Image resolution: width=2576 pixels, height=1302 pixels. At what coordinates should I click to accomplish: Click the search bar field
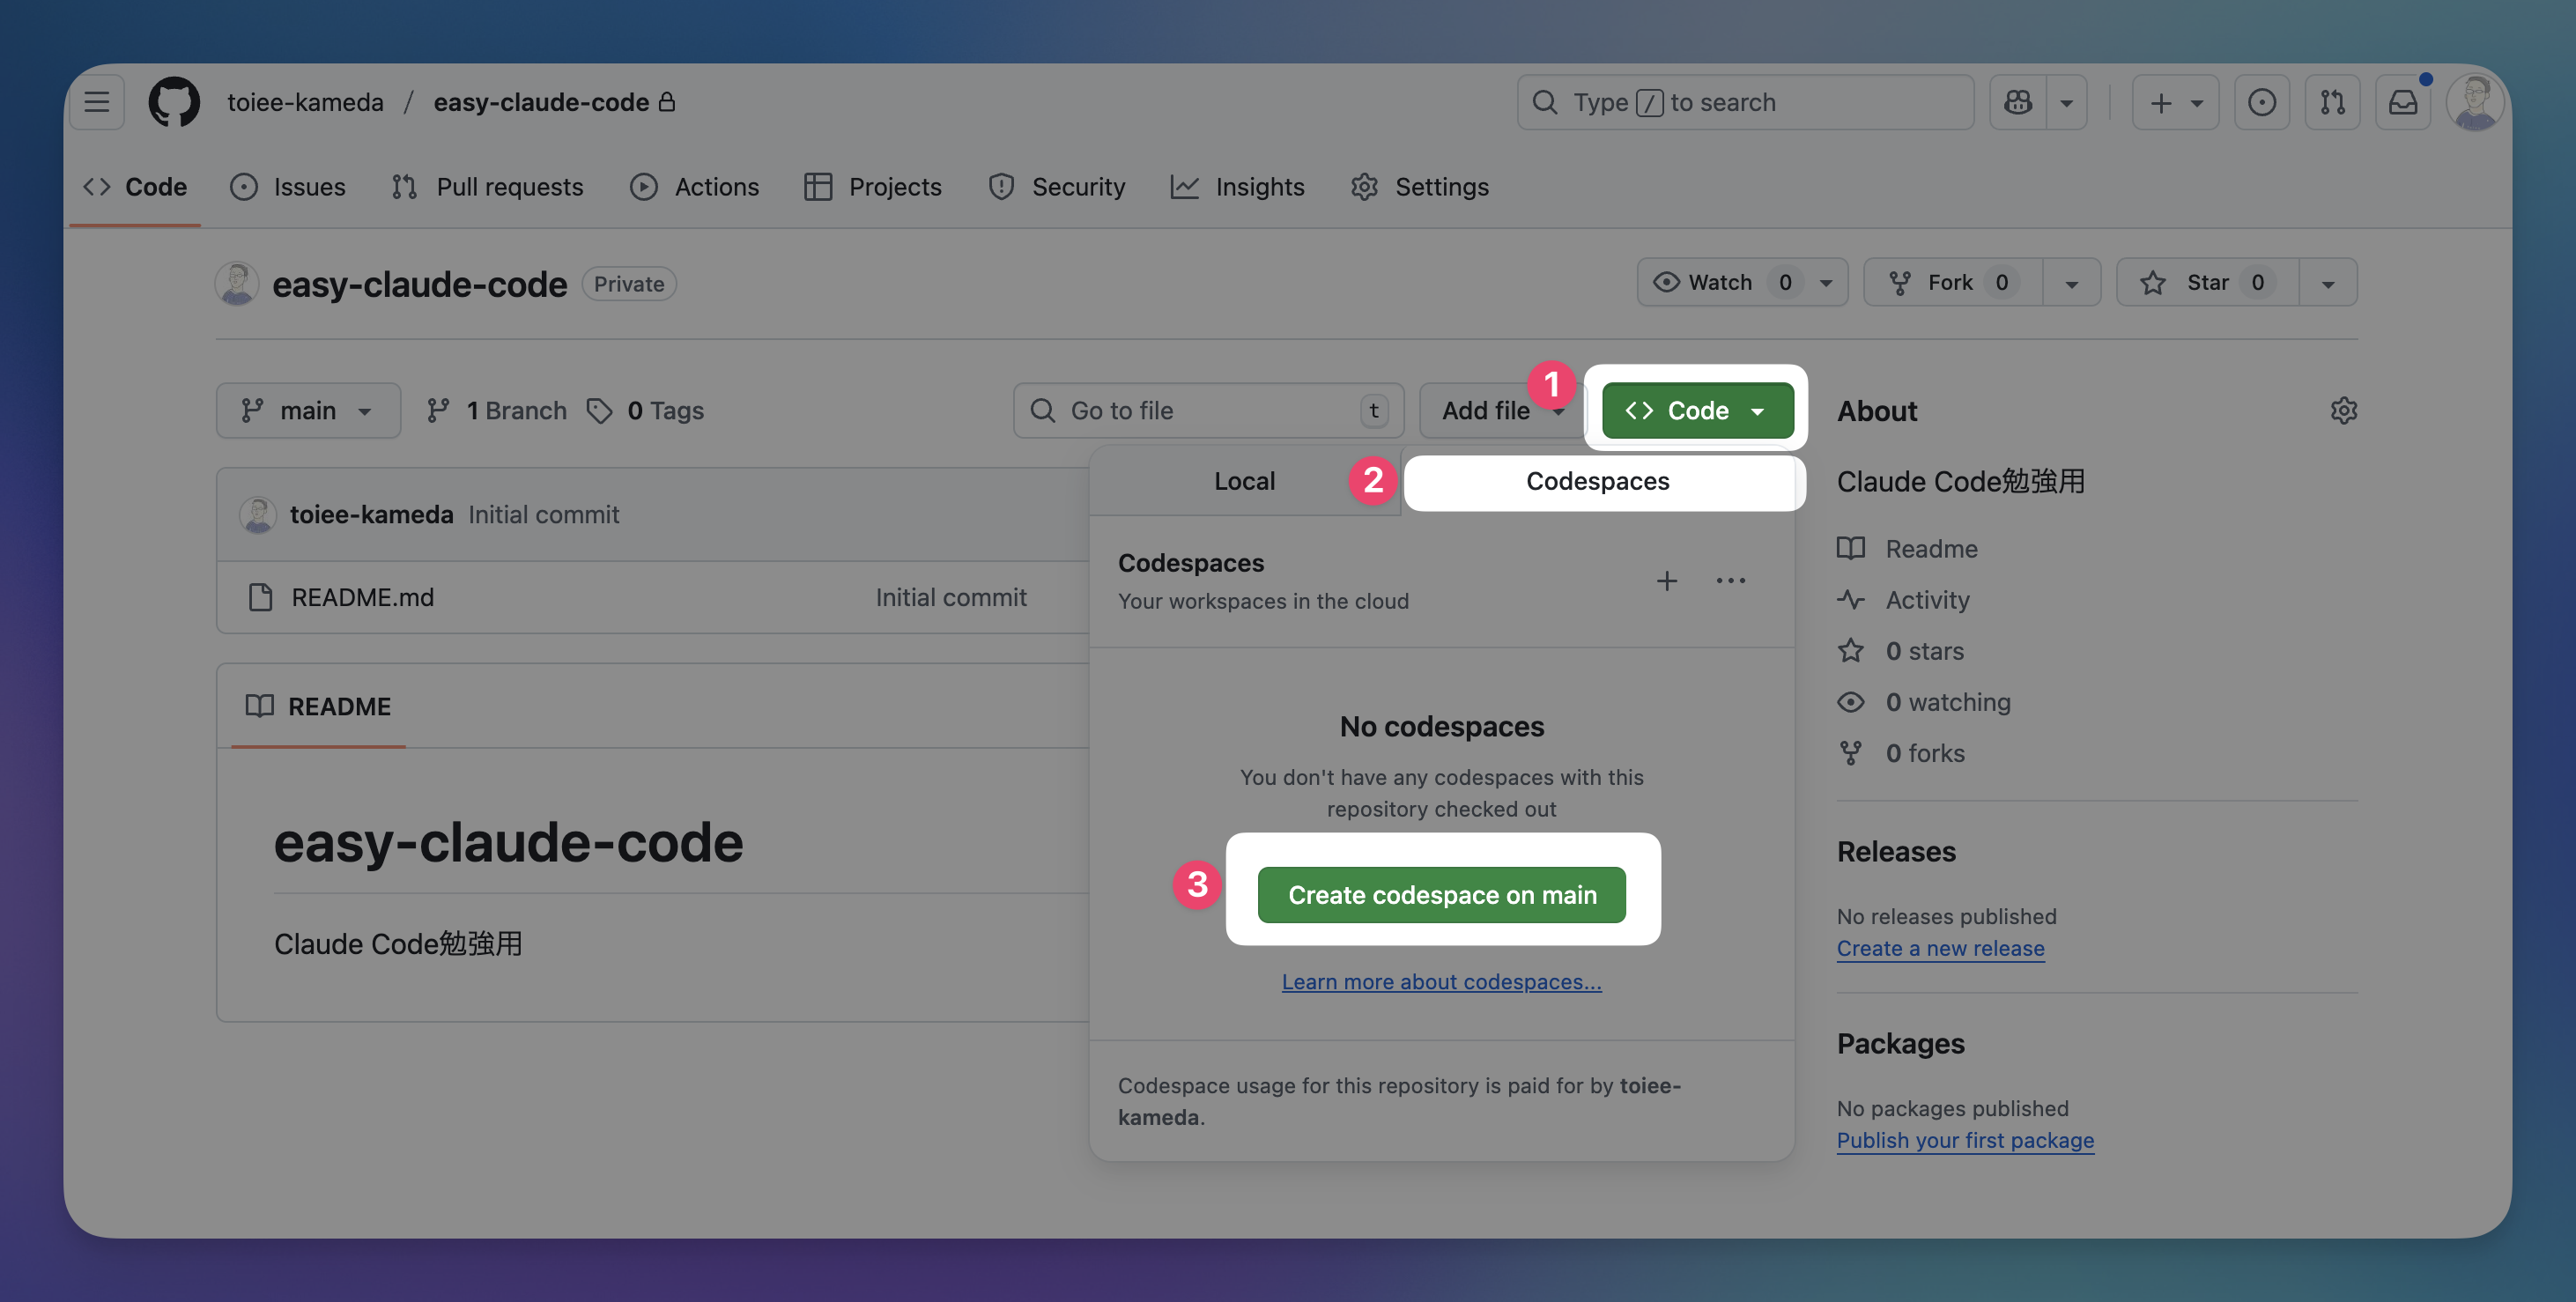[x=1745, y=102]
